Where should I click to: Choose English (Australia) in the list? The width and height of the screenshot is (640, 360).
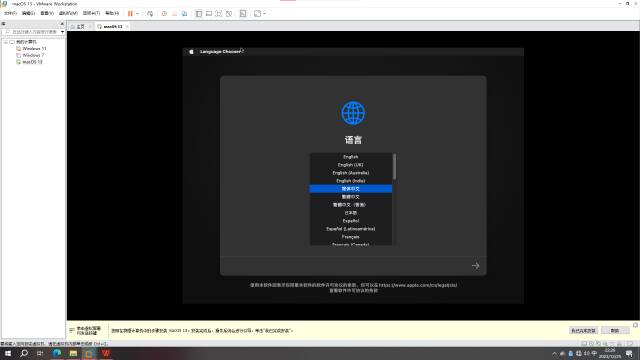(351, 173)
